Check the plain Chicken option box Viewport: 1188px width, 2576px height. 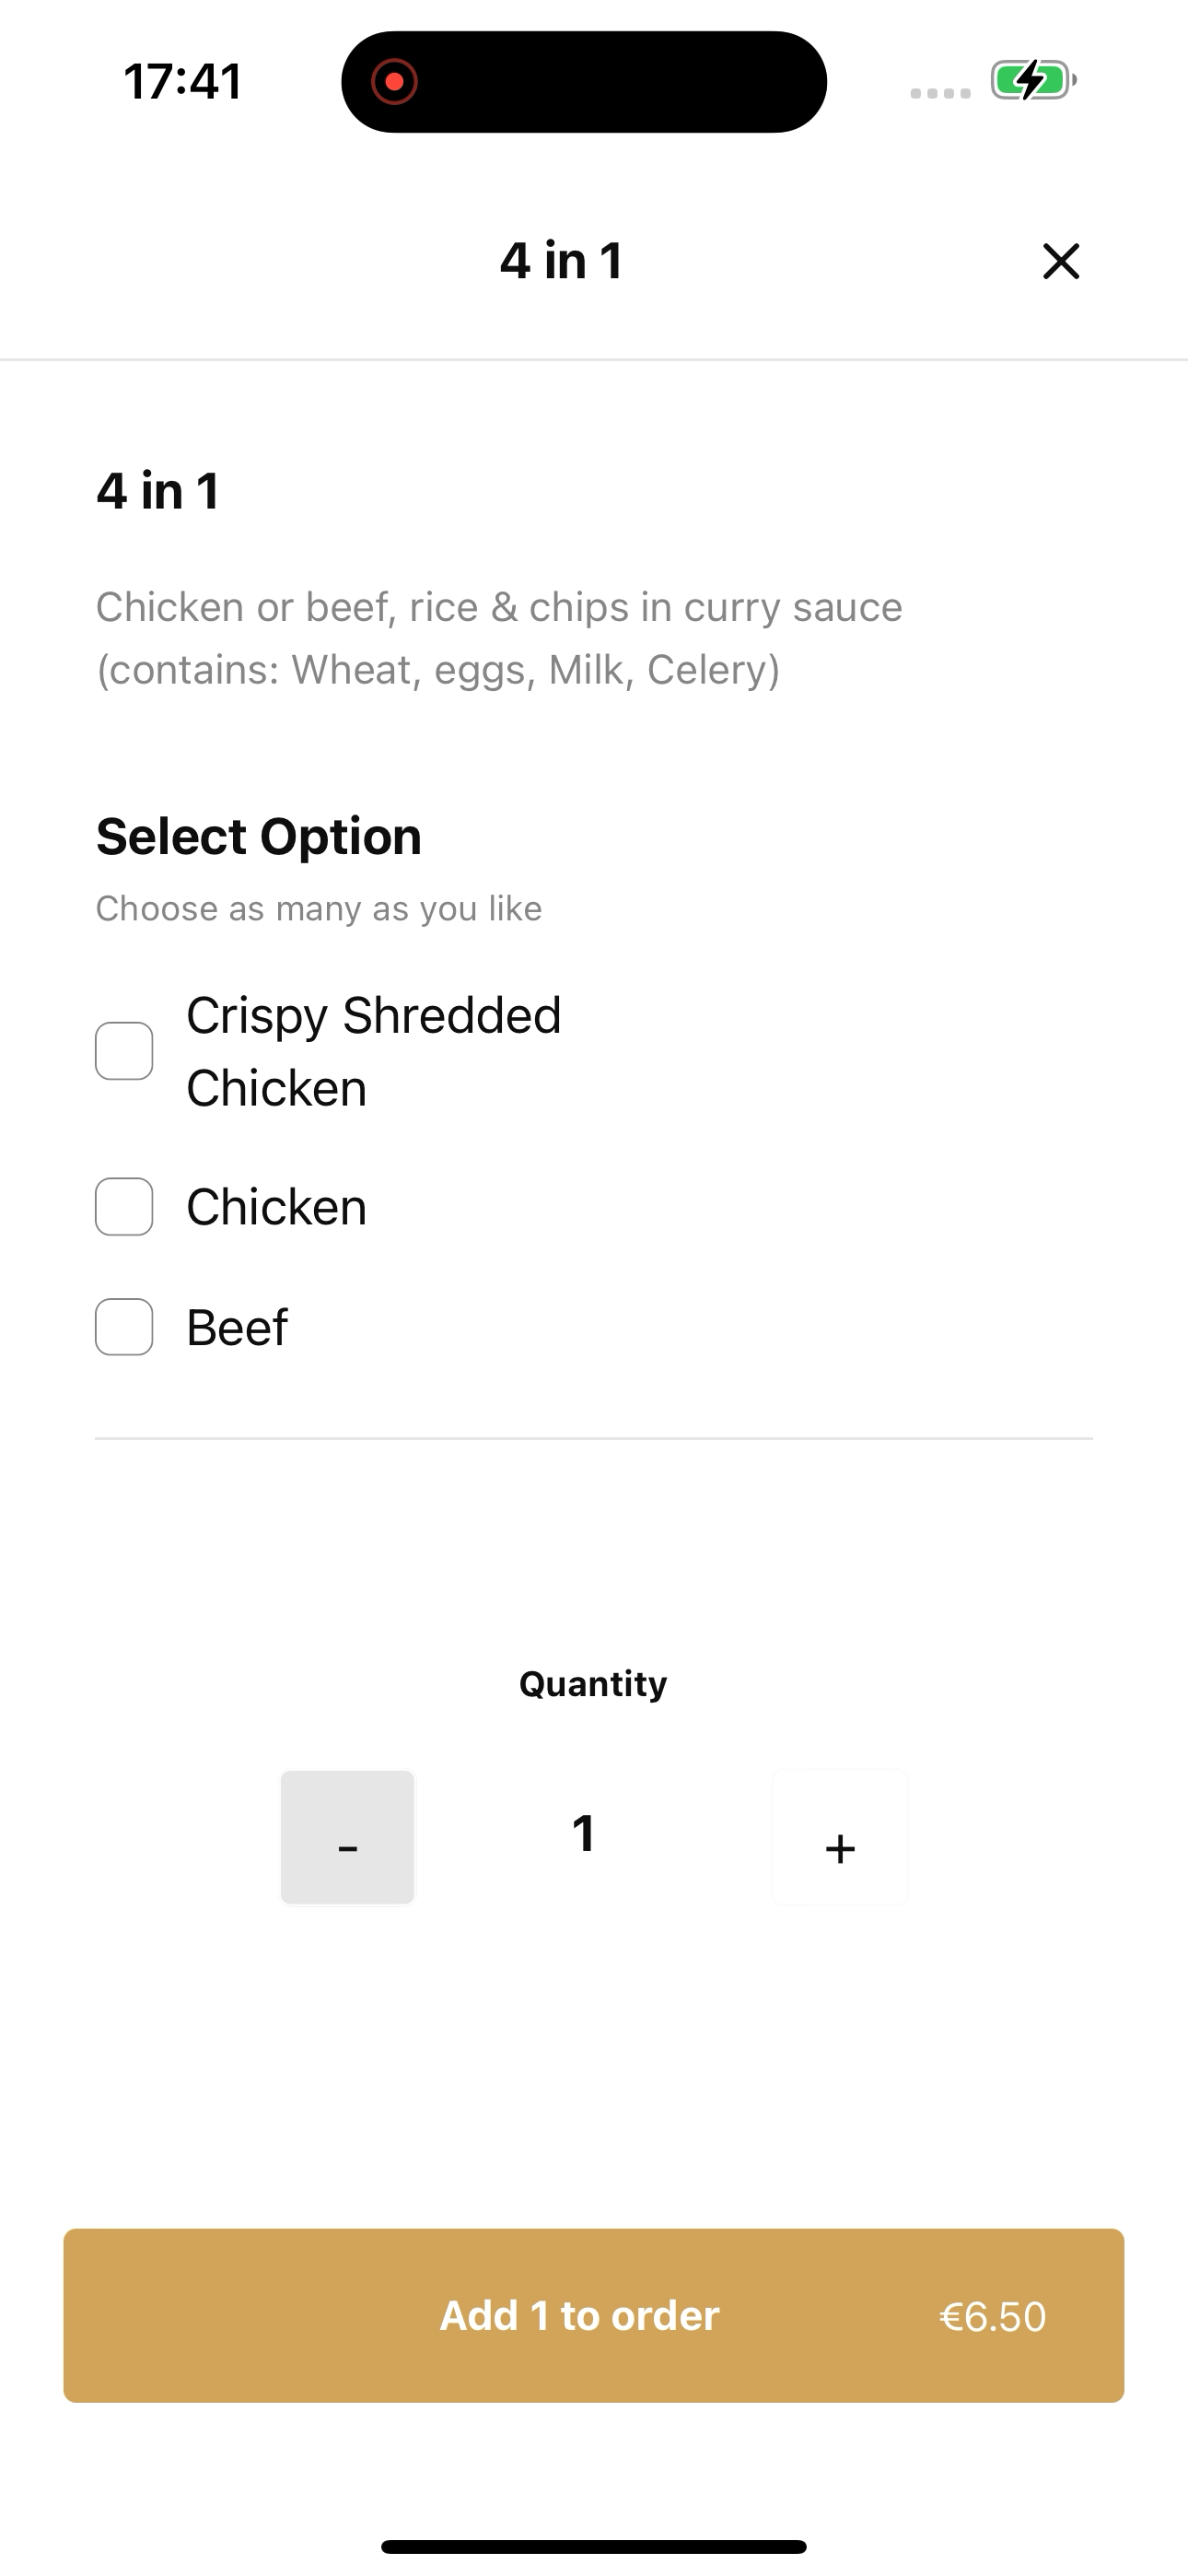[124, 1207]
